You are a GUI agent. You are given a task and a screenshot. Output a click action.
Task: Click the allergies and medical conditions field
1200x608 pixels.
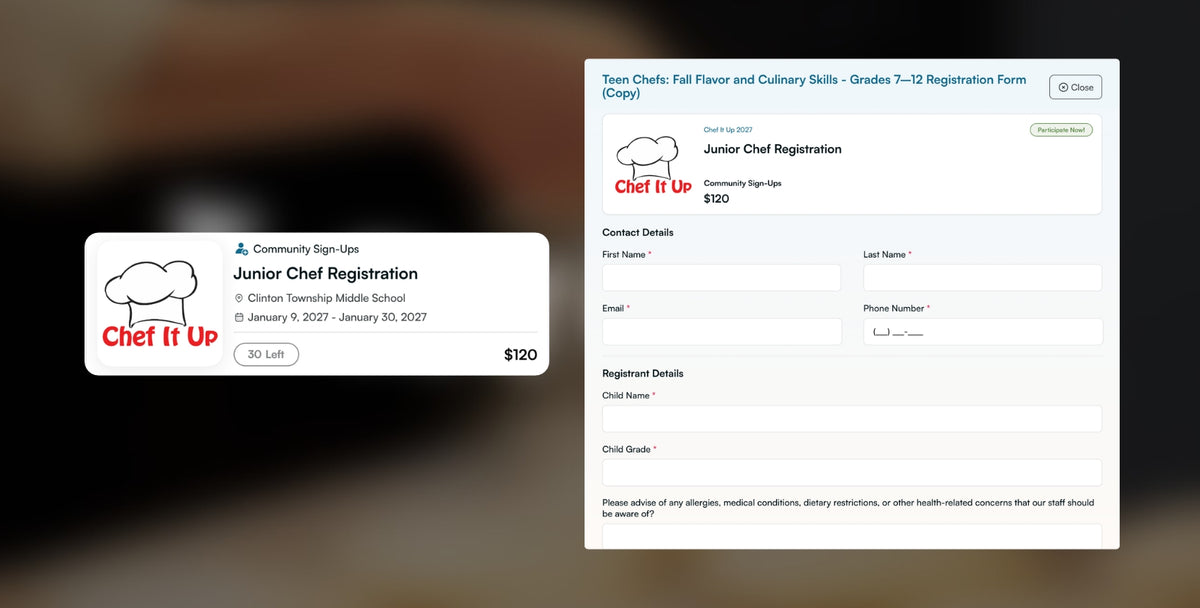coord(852,536)
